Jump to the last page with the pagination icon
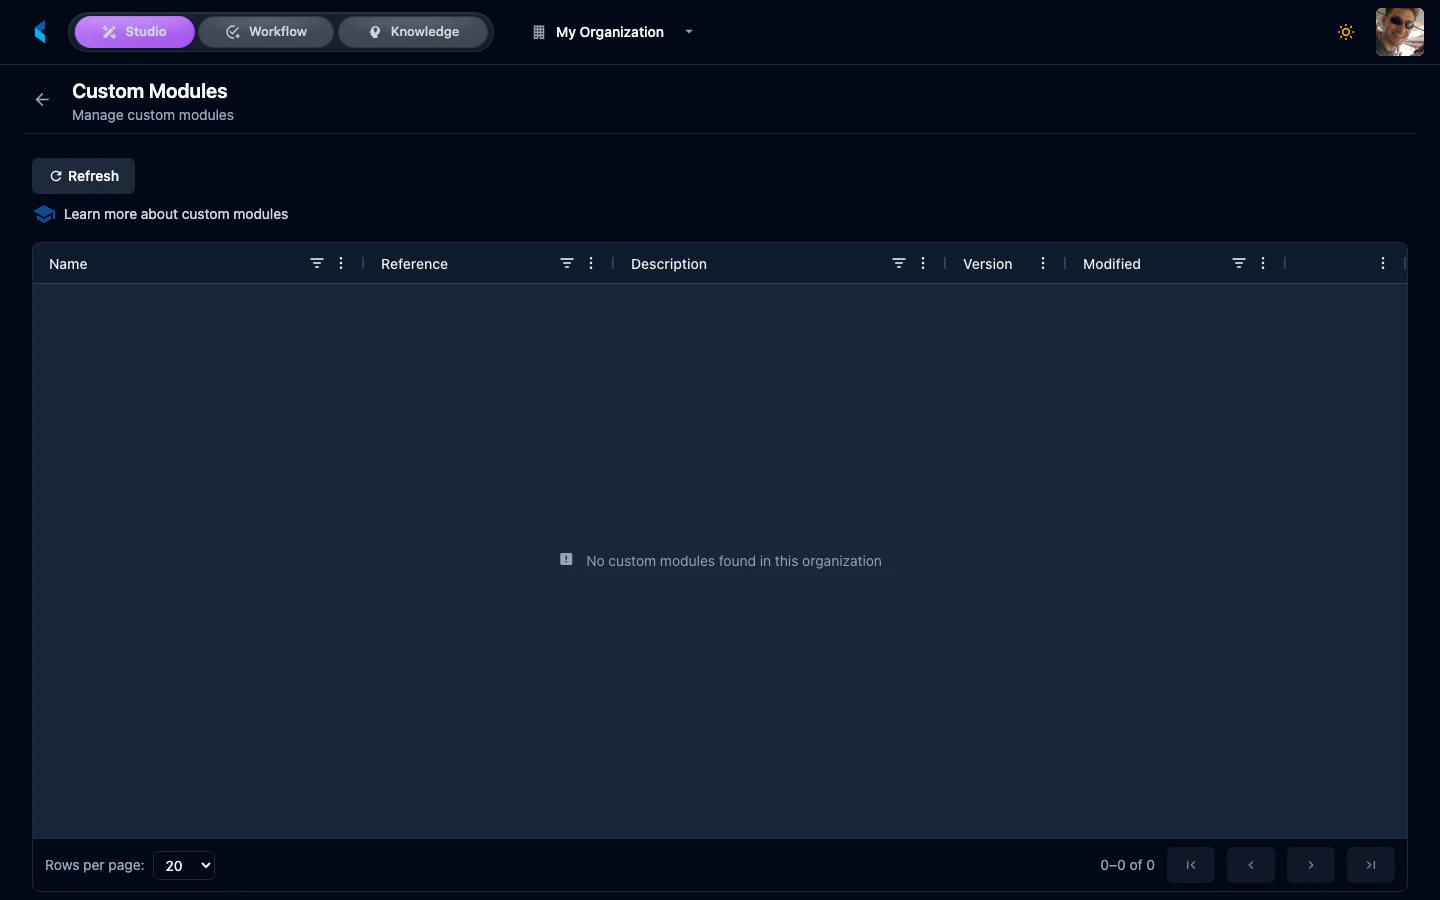 coord(1371,865)
